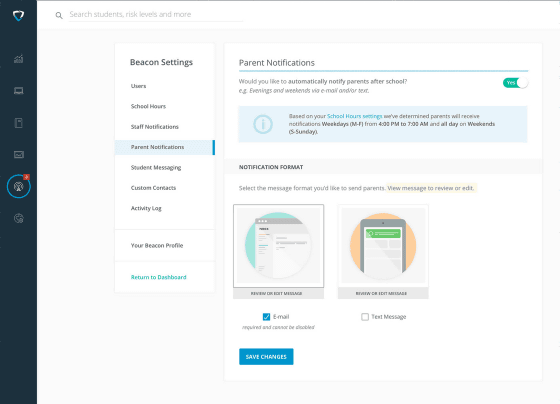Click 'required and cannot be disabled' note
The height and width of the screenshot is (404, 560).
click(278, 327)
